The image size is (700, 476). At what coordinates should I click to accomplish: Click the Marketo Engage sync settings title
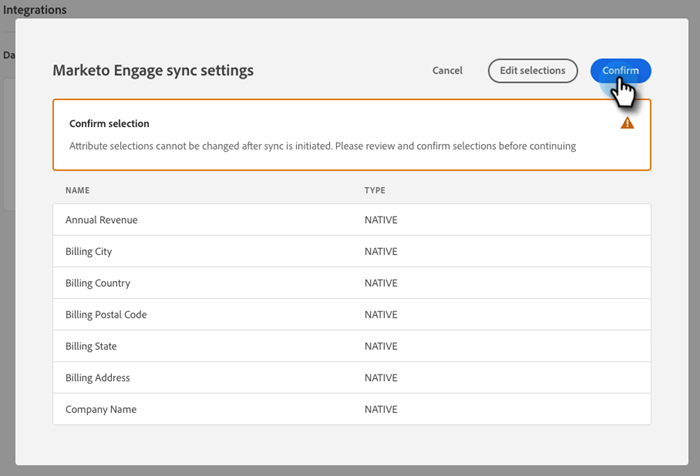click(x=153, y=71)
